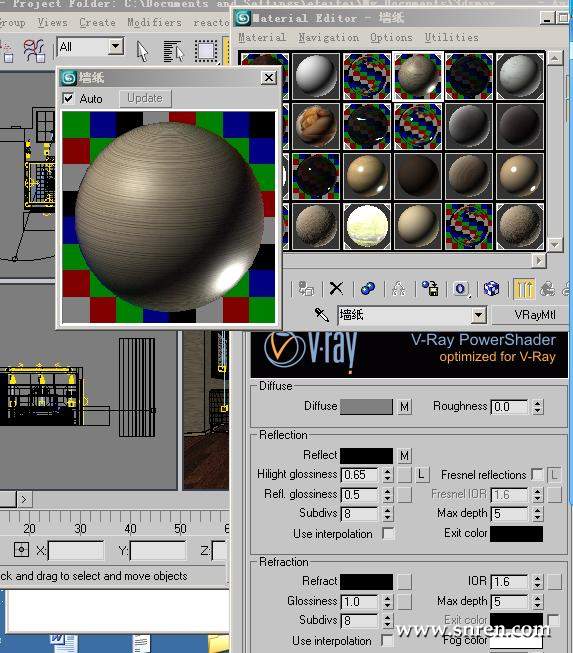Click Diffuse gray color swatch
The width and height of the screenshot is (573, 653).
click(366, 406)
